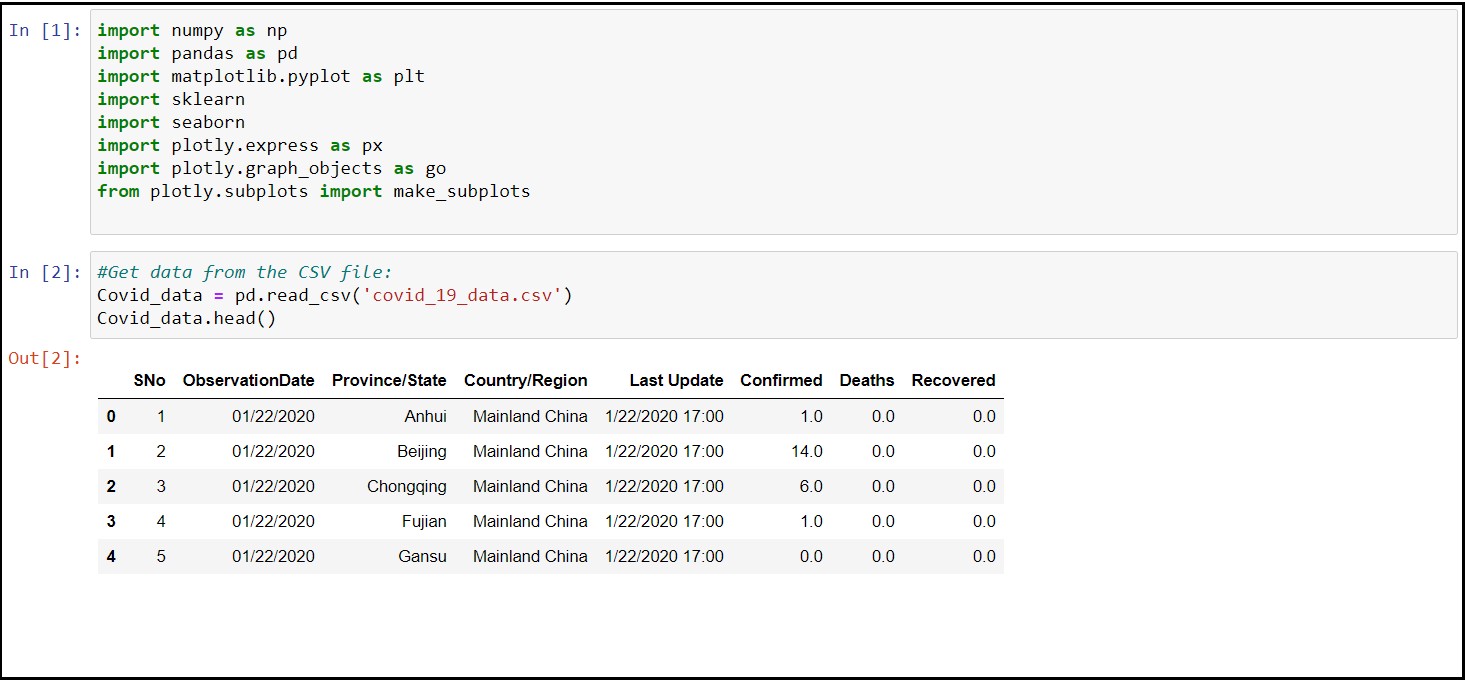This screenshot has height=682, width=1465.
Task: Click the 'import sklearn' code line
Action: click(171, 99)
